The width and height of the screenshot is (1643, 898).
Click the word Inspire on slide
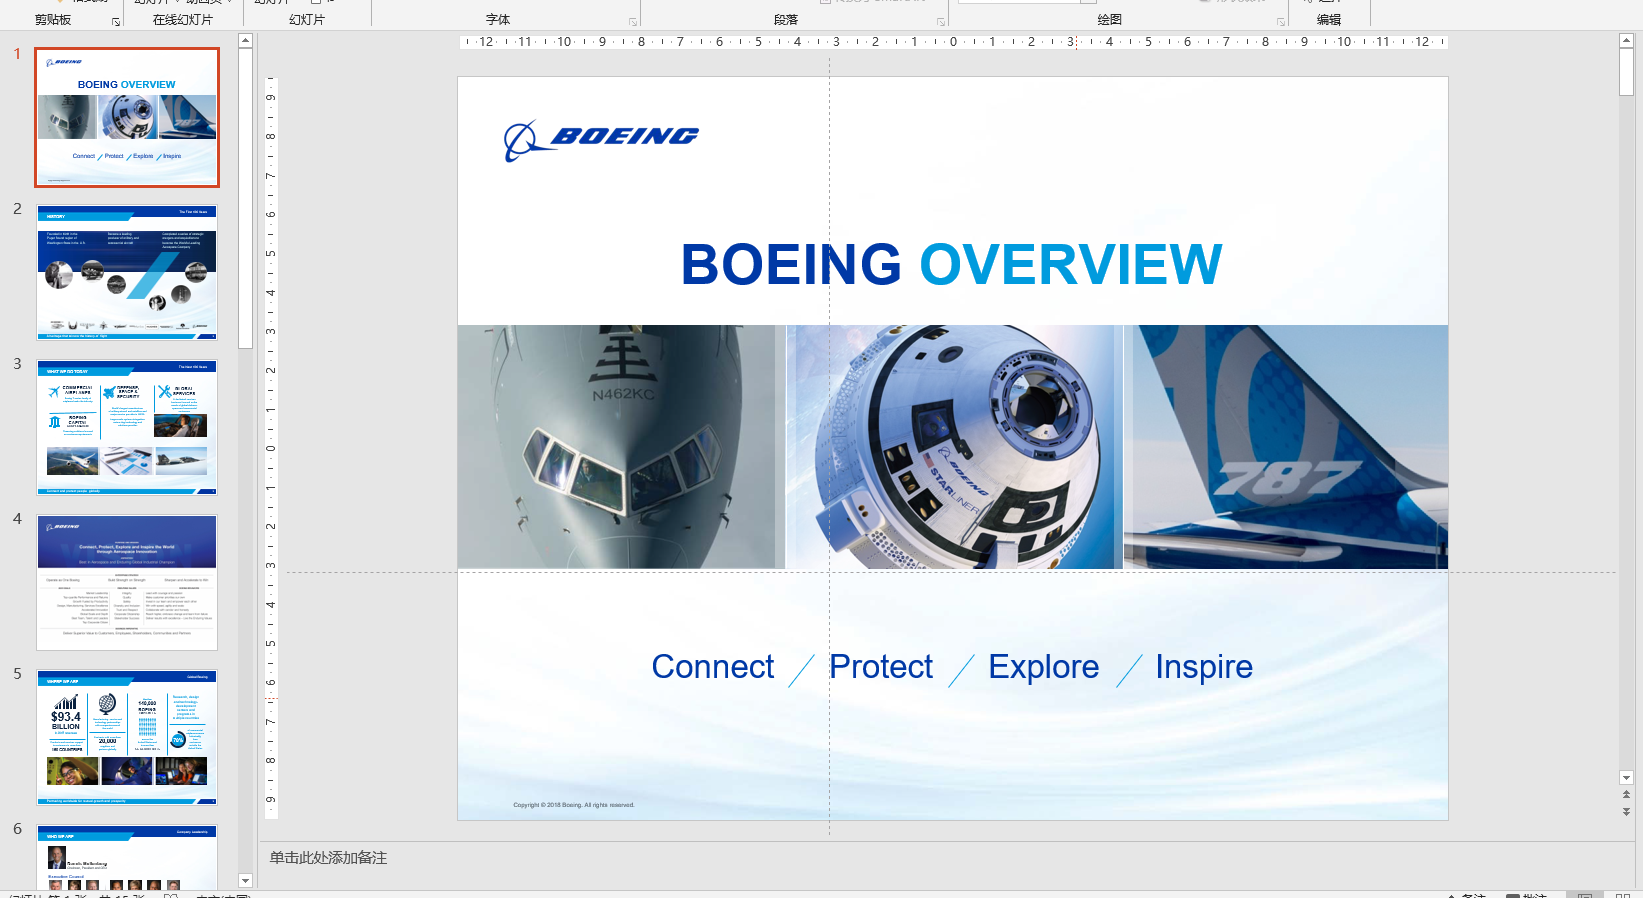[1204, 667]
